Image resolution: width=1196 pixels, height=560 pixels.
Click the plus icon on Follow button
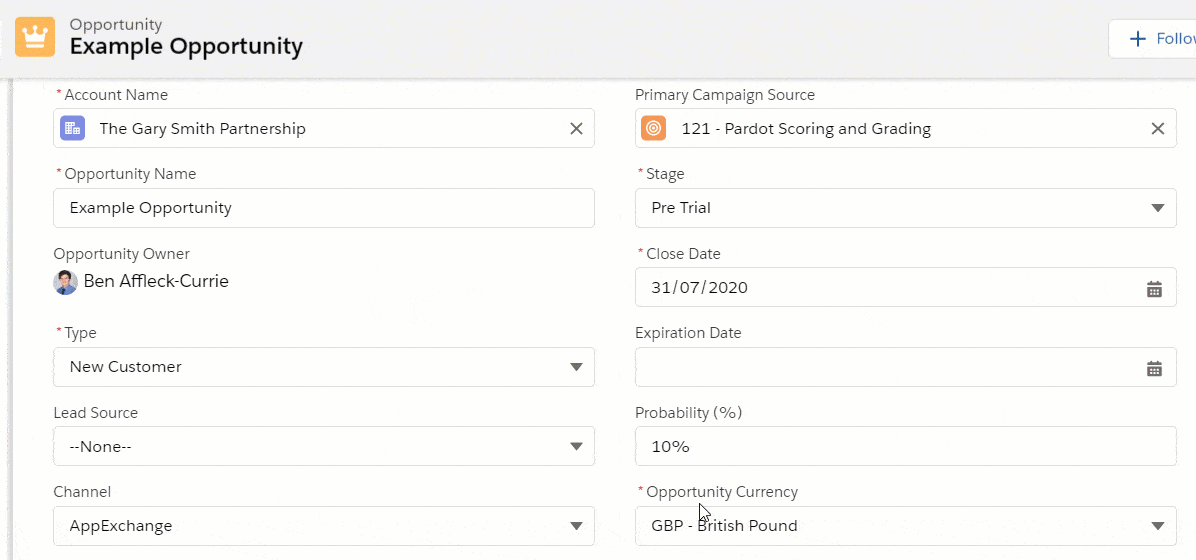click(x=1137, y=39)
